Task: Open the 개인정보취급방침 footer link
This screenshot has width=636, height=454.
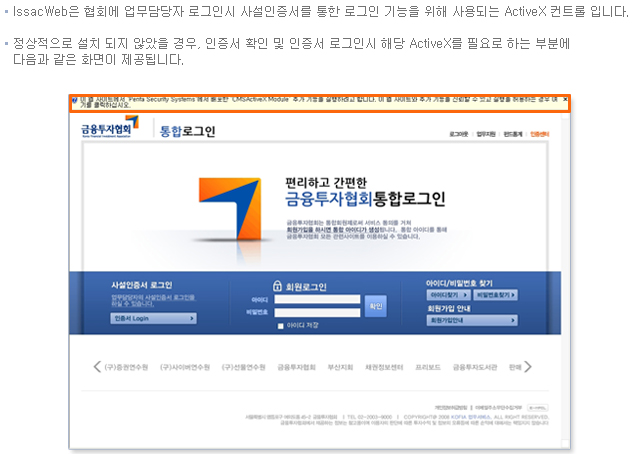Action: click(451, 407)
